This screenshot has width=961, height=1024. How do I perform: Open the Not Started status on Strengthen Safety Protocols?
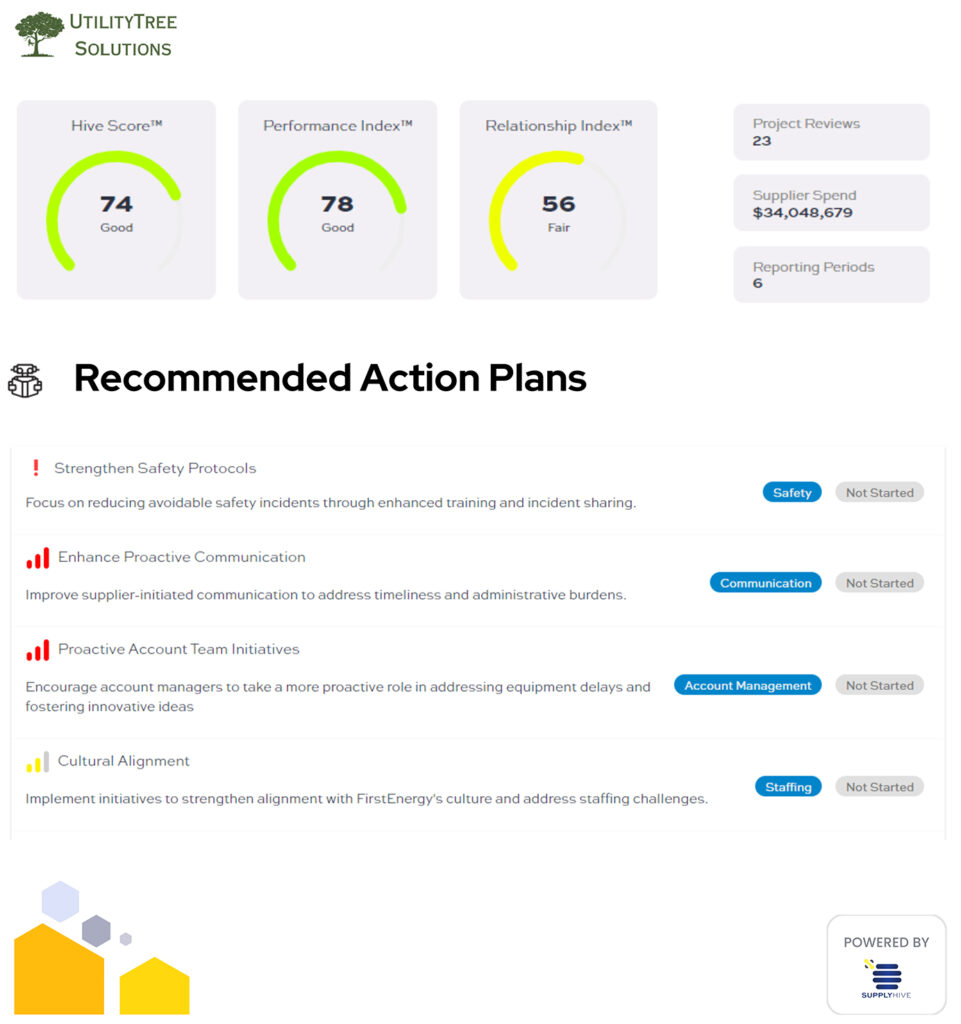(879, 492)
